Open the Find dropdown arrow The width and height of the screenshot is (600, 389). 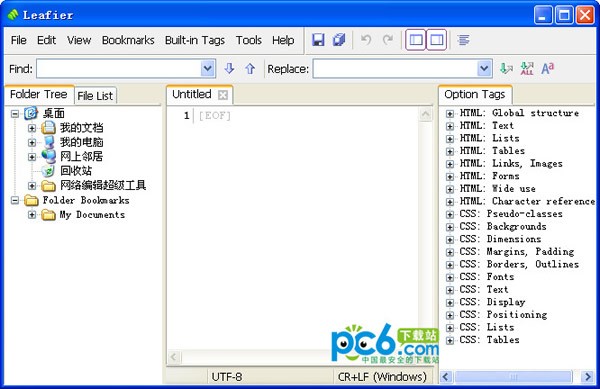coord(207,69)
